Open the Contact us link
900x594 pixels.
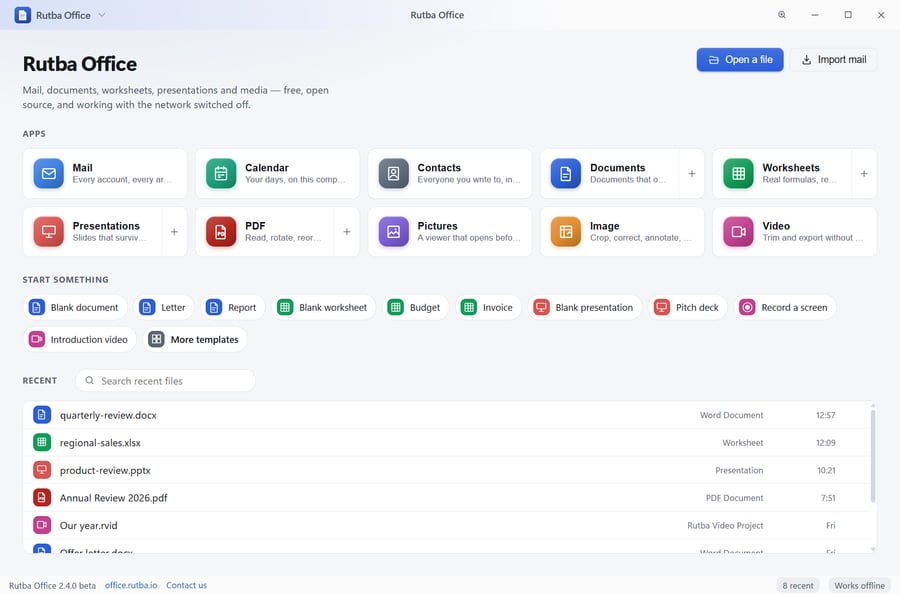point(187,585)
